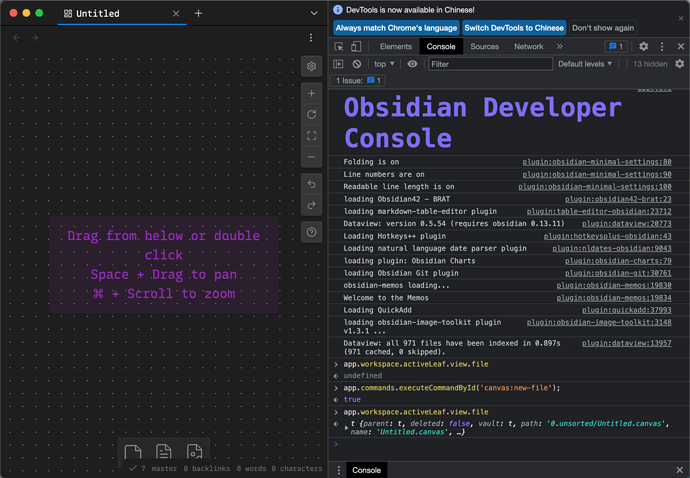Clear the console

tap(357, 64)
